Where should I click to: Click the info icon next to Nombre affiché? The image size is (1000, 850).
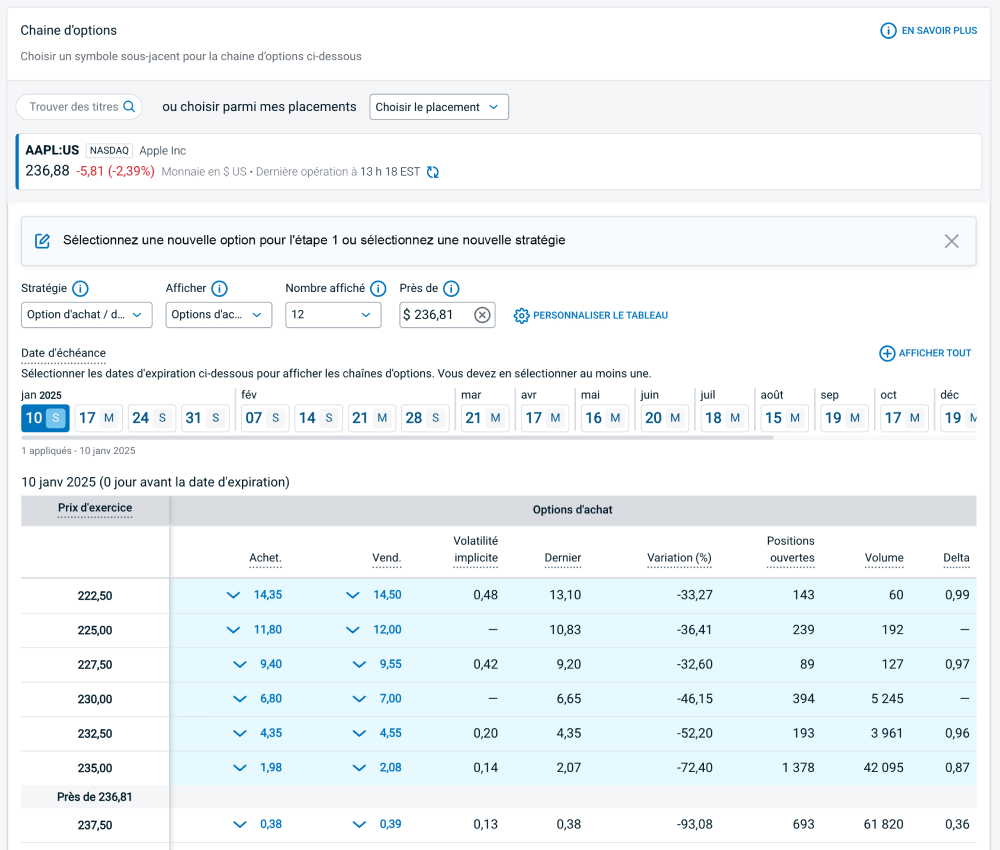[x=378, y=289]
